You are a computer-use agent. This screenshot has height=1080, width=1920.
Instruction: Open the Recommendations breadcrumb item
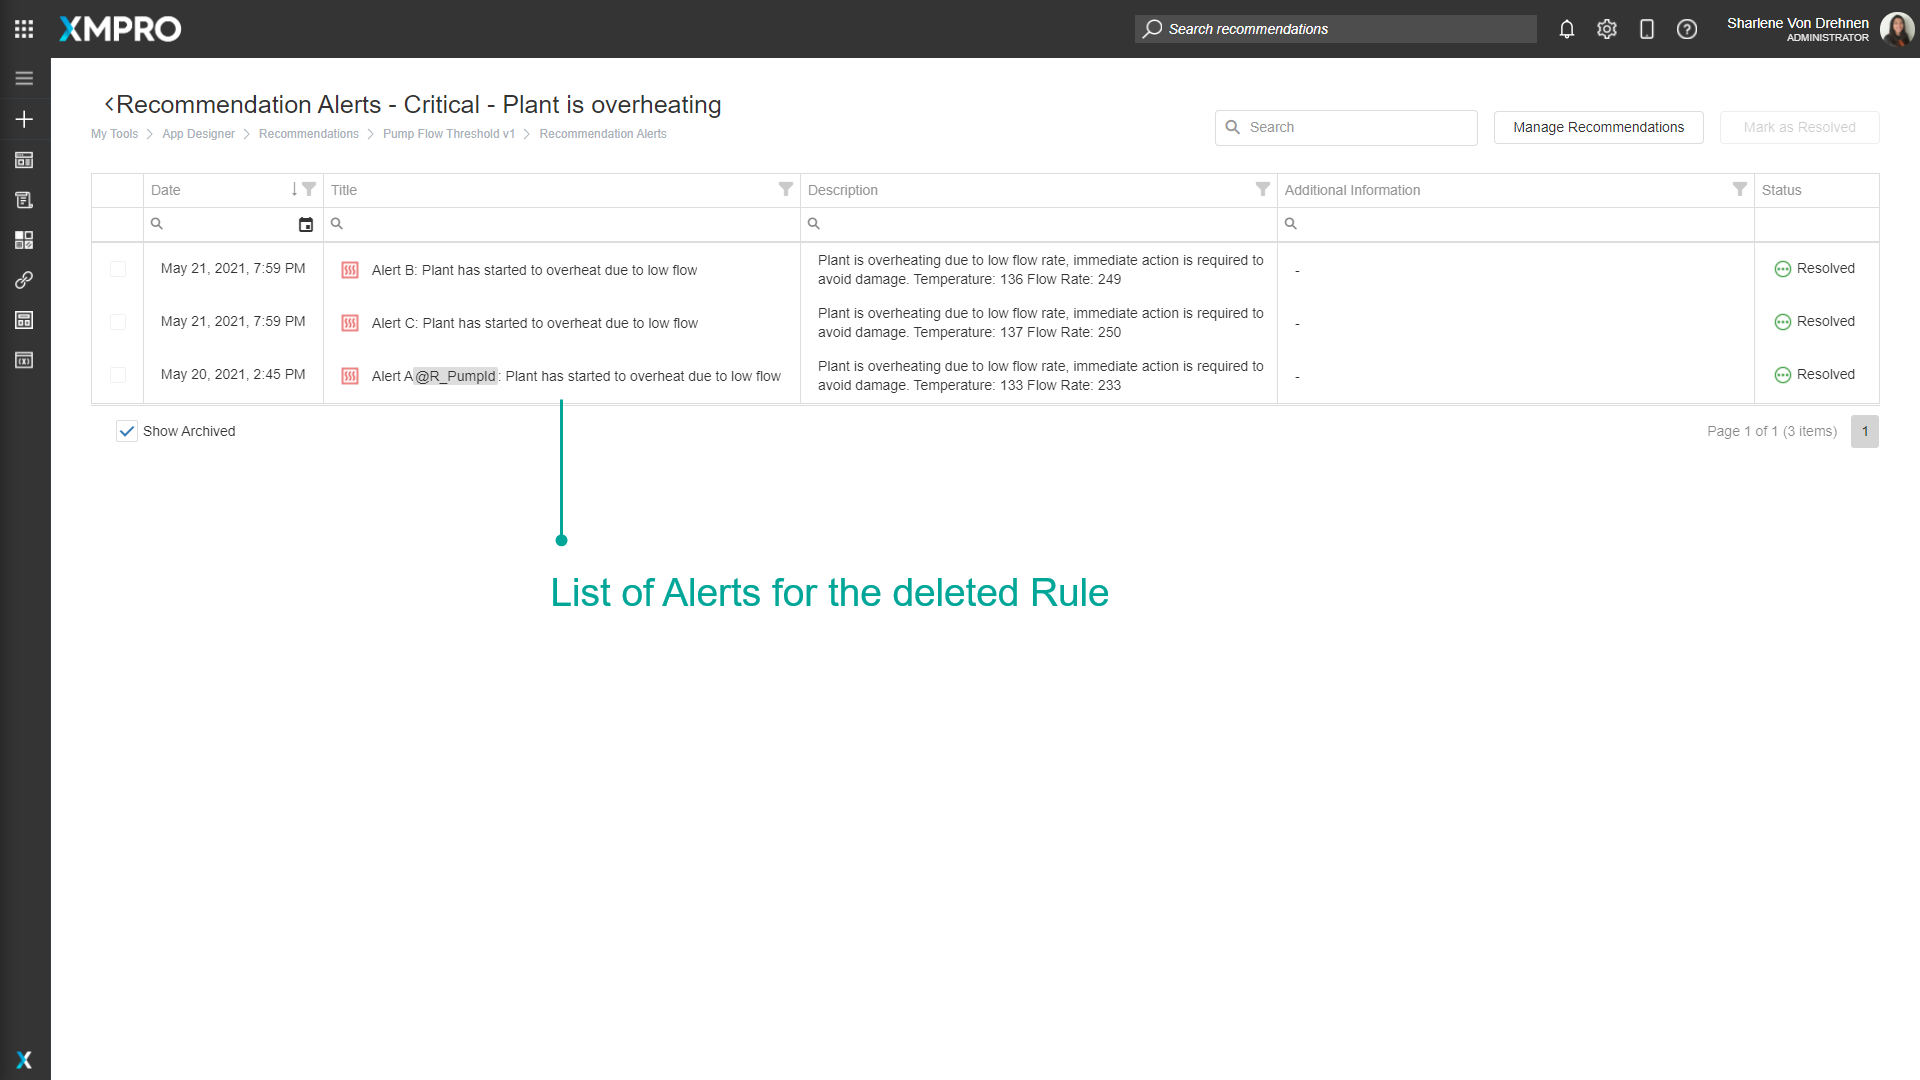308,133
